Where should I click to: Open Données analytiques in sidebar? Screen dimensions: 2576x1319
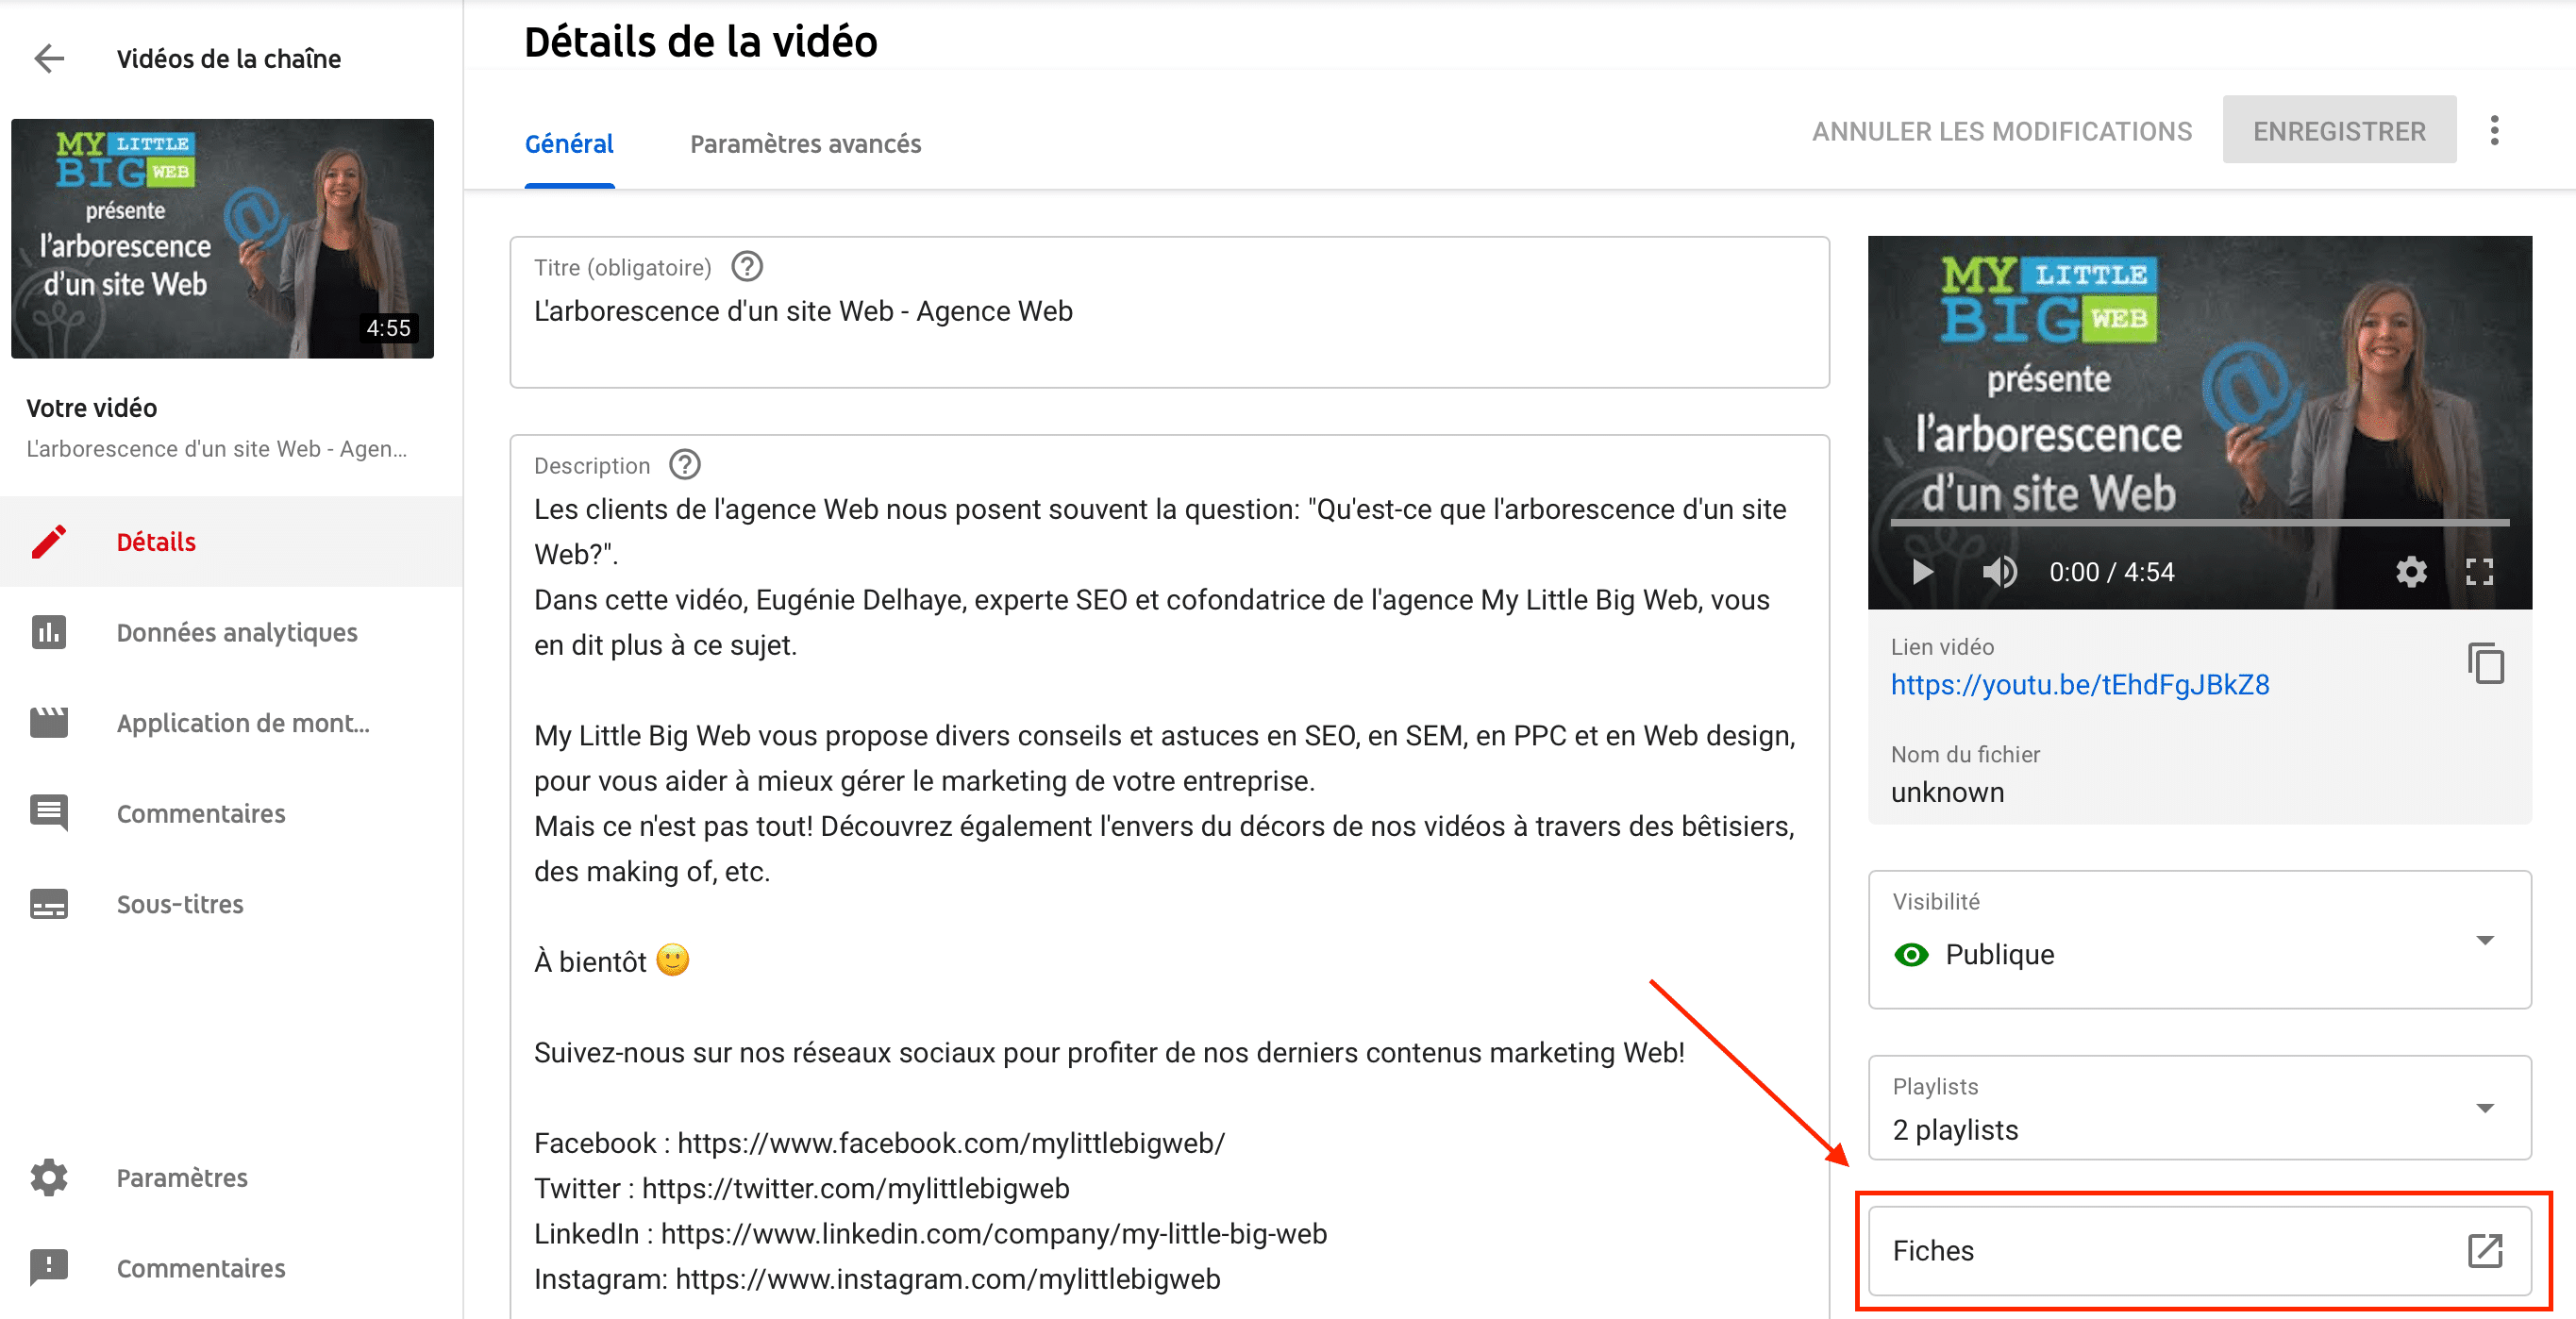pos(236,632)
